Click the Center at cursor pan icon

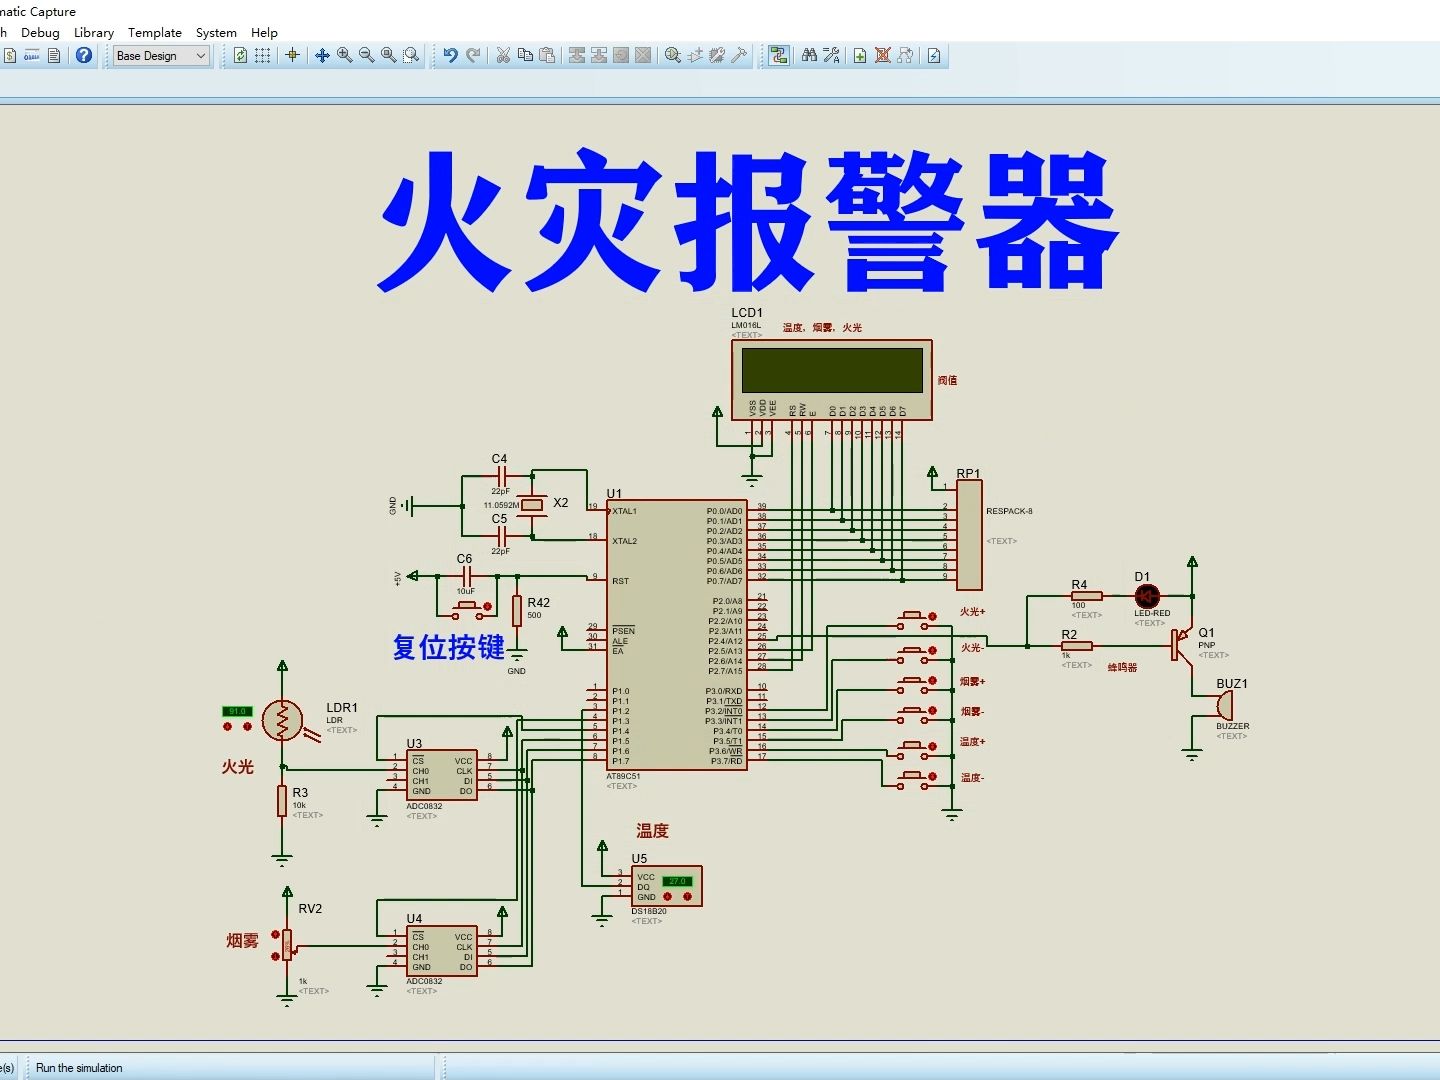[322, 55]
